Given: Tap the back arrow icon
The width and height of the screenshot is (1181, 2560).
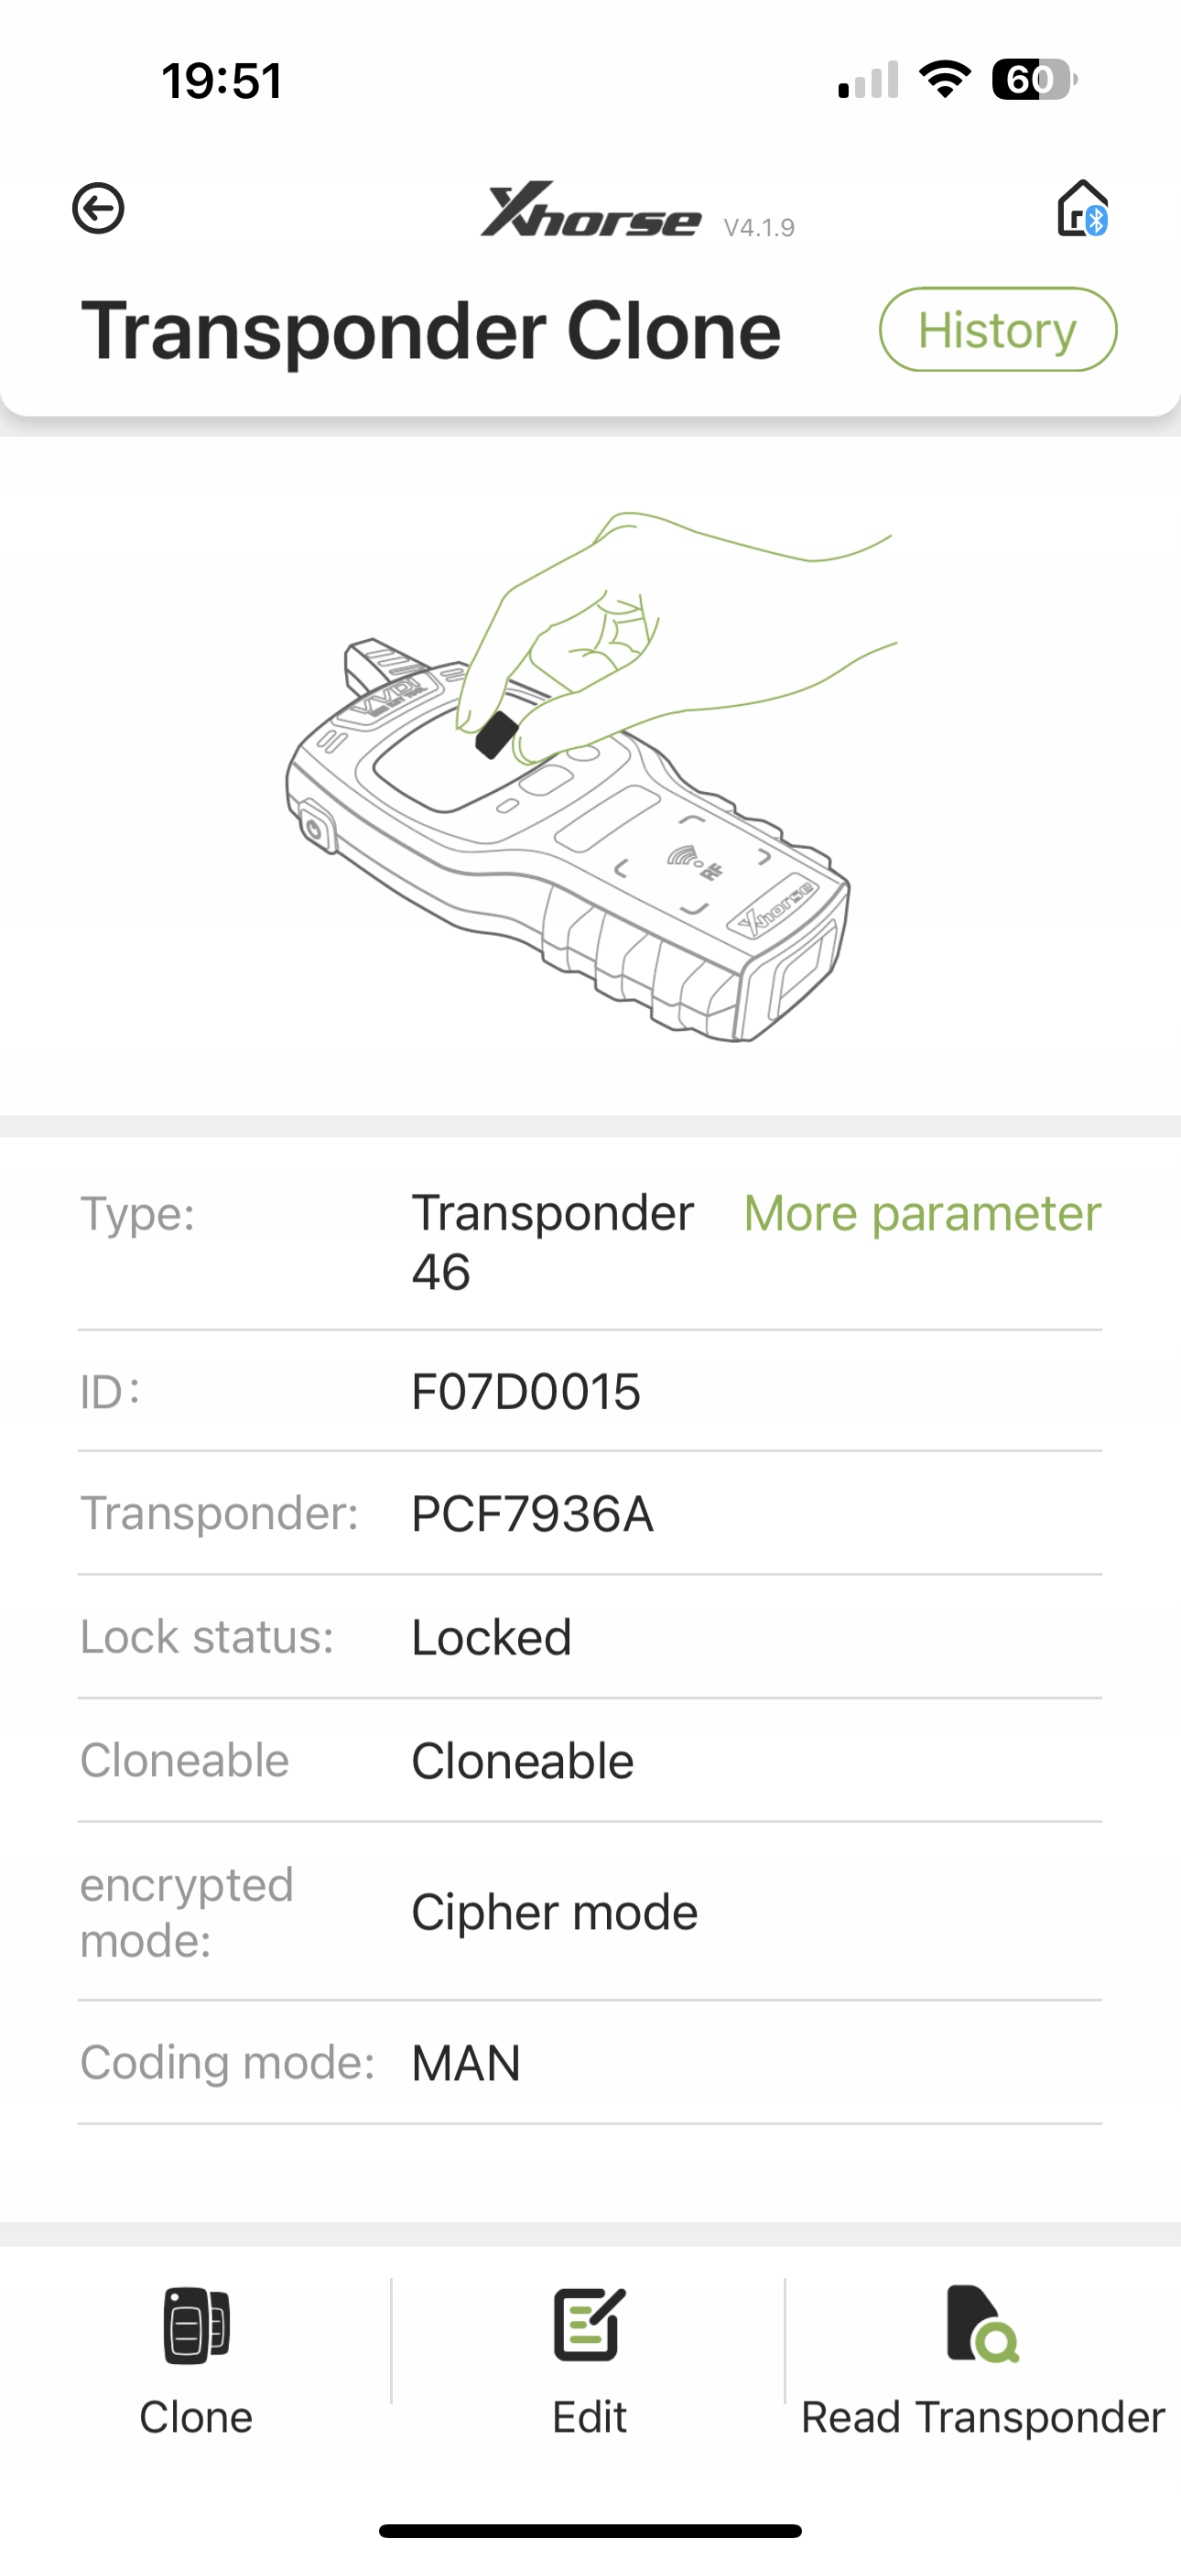Looking at the screenshot, I should (x=98, y=208).
